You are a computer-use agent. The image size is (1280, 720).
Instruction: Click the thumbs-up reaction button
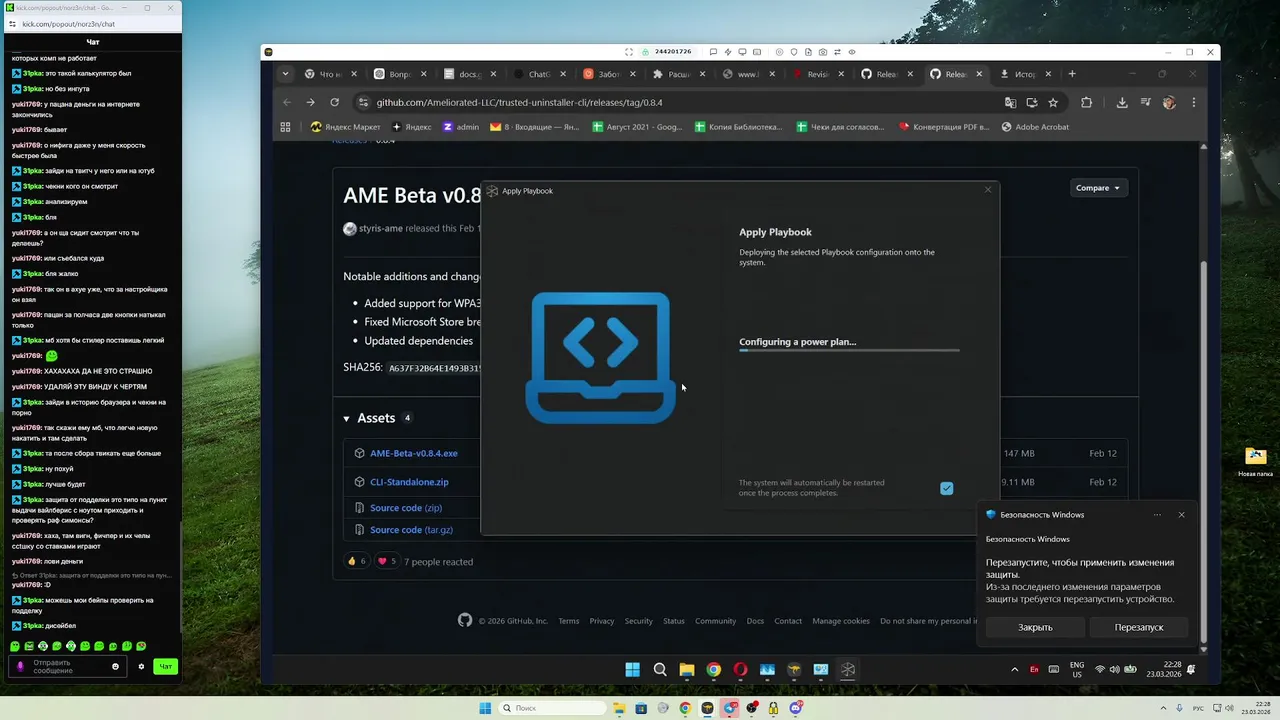click(x=356, y=561)
